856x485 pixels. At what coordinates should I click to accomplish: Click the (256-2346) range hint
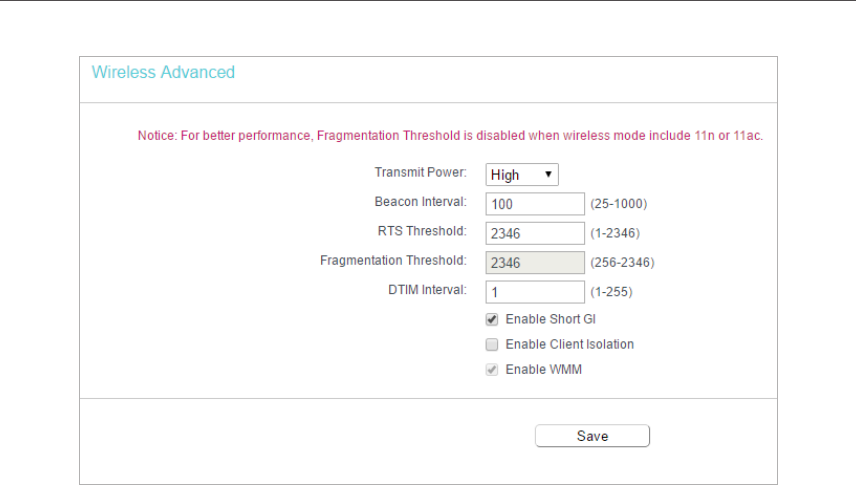click(622, 263)
